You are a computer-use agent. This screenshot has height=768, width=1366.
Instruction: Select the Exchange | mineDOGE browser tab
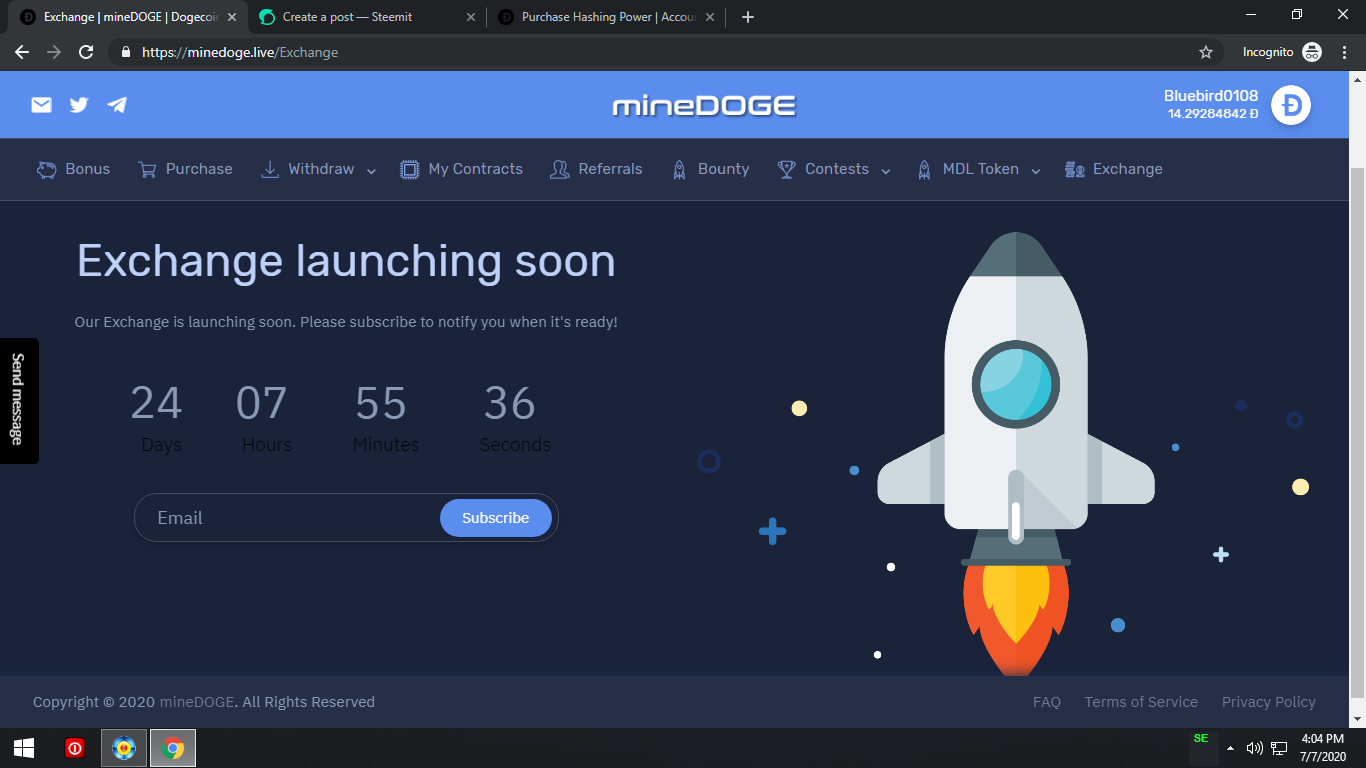click(126, 17)
